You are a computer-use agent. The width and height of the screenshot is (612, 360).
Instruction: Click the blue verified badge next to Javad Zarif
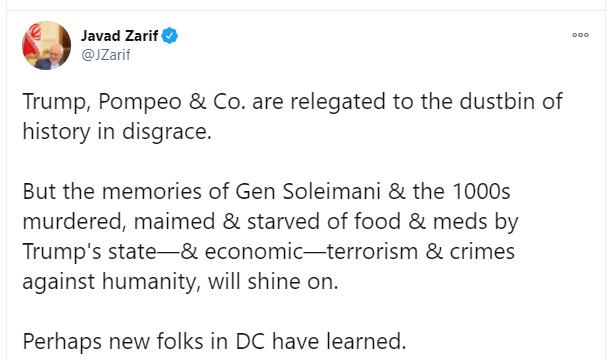(170, 36)
